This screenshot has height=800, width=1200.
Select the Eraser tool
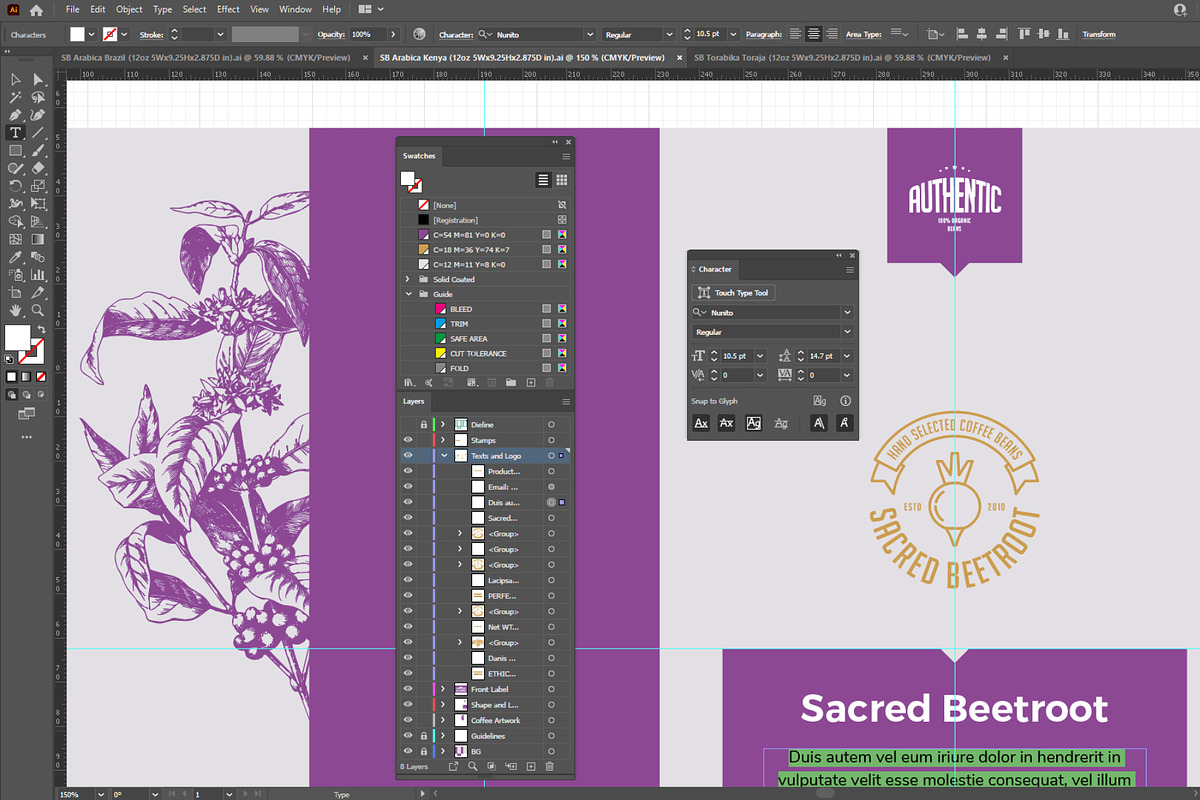tap(38, 168)
